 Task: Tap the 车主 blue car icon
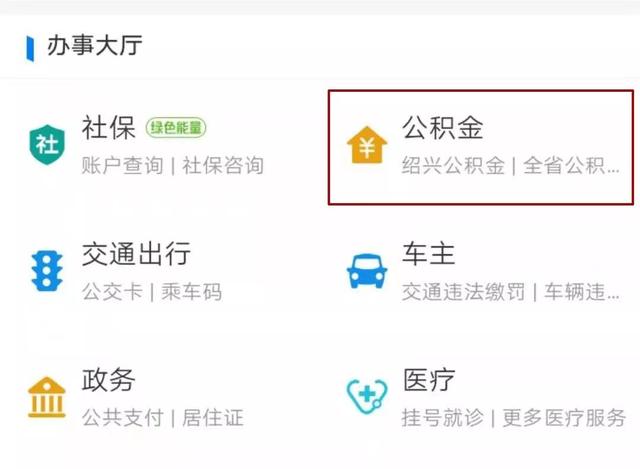(367, 271)
